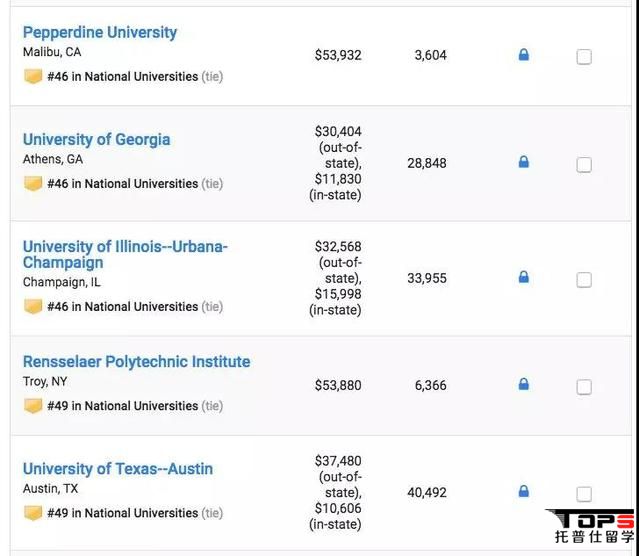Select the checkbox for Illinois Urbana-Champaign

point(584,280)
